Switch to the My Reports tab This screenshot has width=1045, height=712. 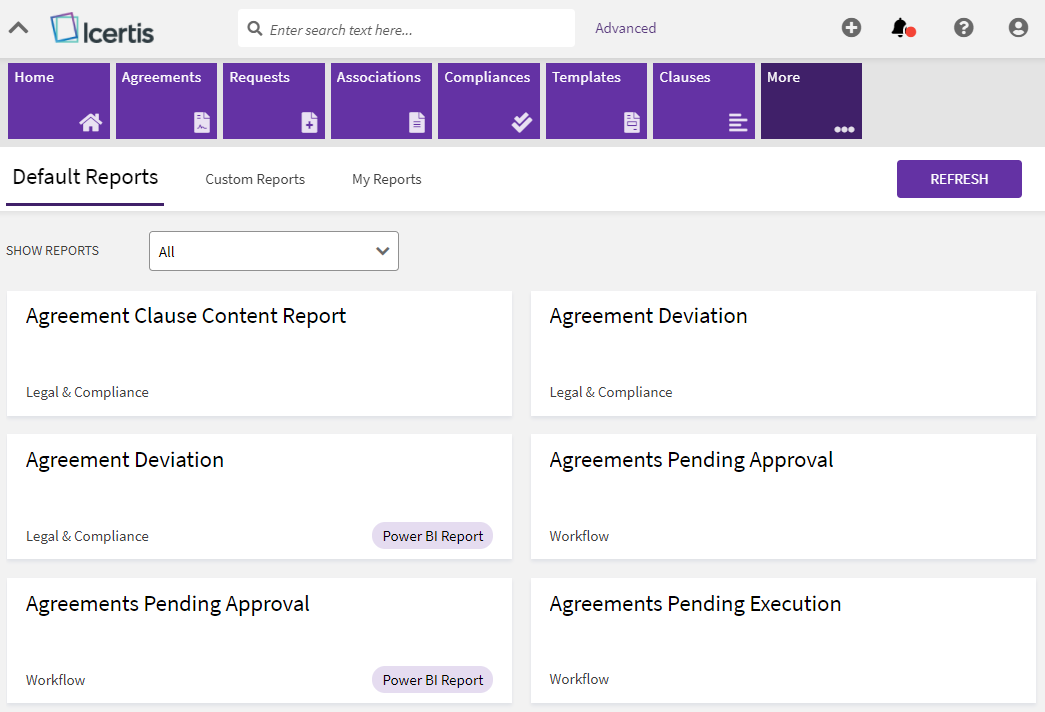coord(386,180)
